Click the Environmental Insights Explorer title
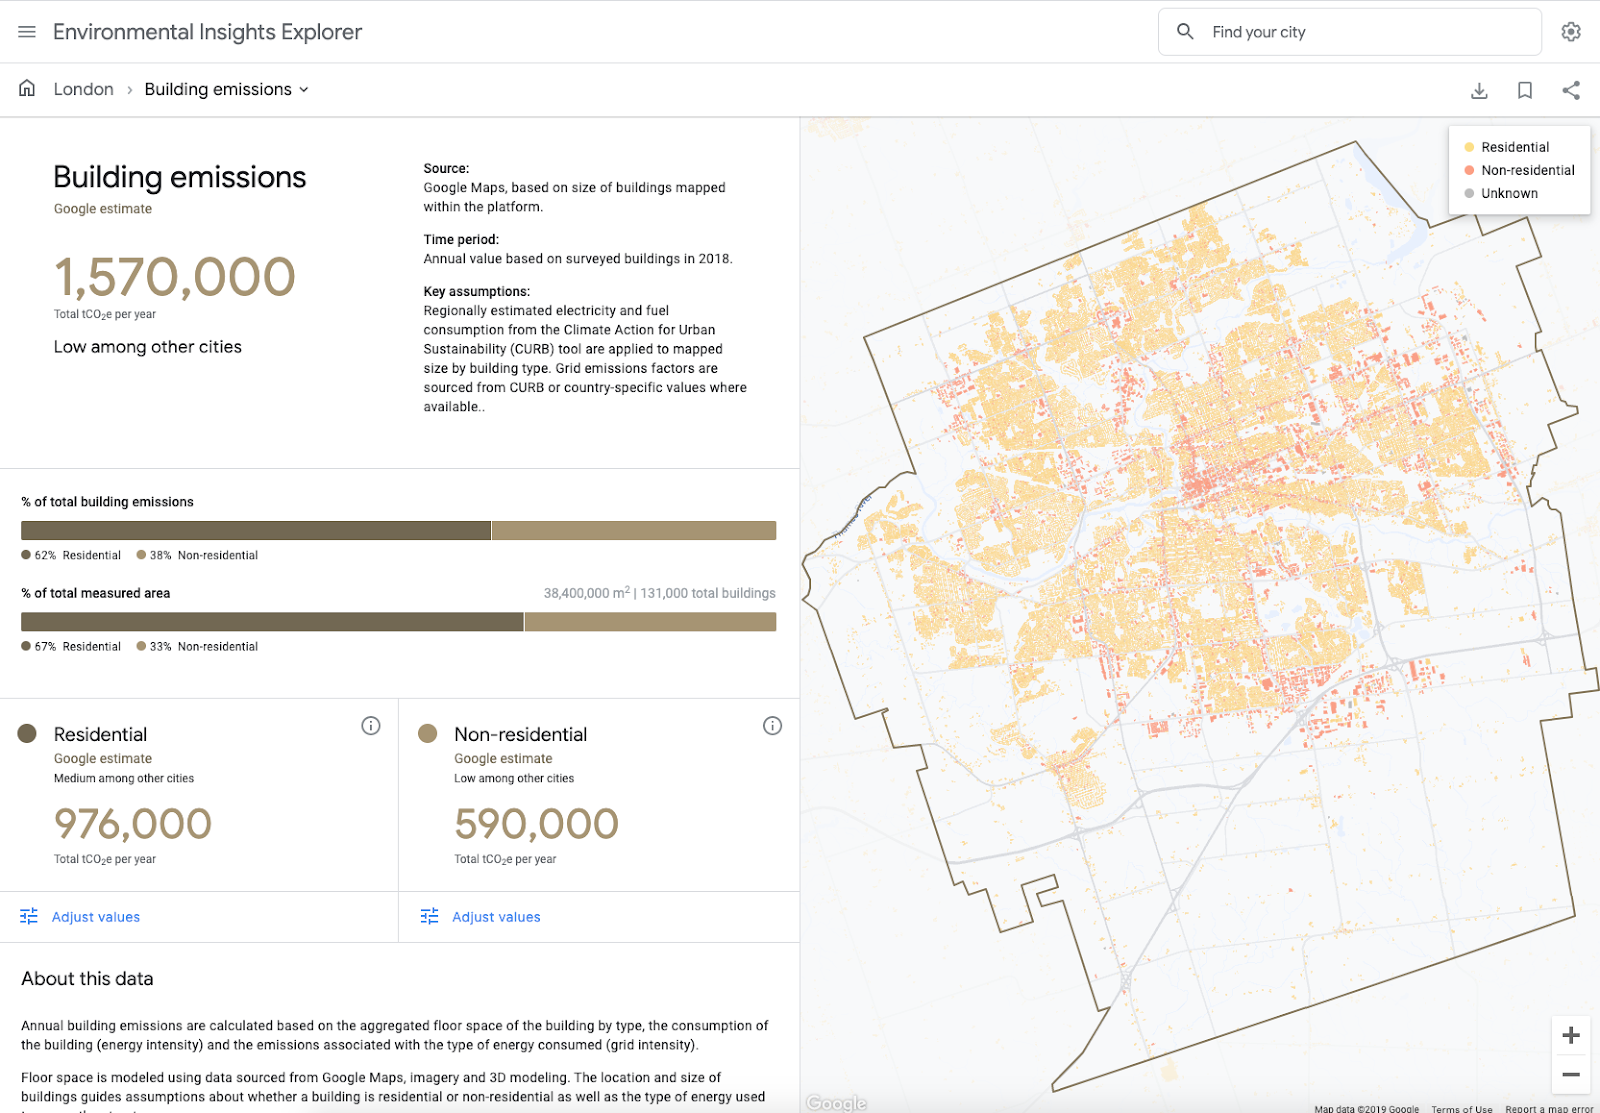The height and width of the screenshot is (1113, 1600). click(207, 32)
